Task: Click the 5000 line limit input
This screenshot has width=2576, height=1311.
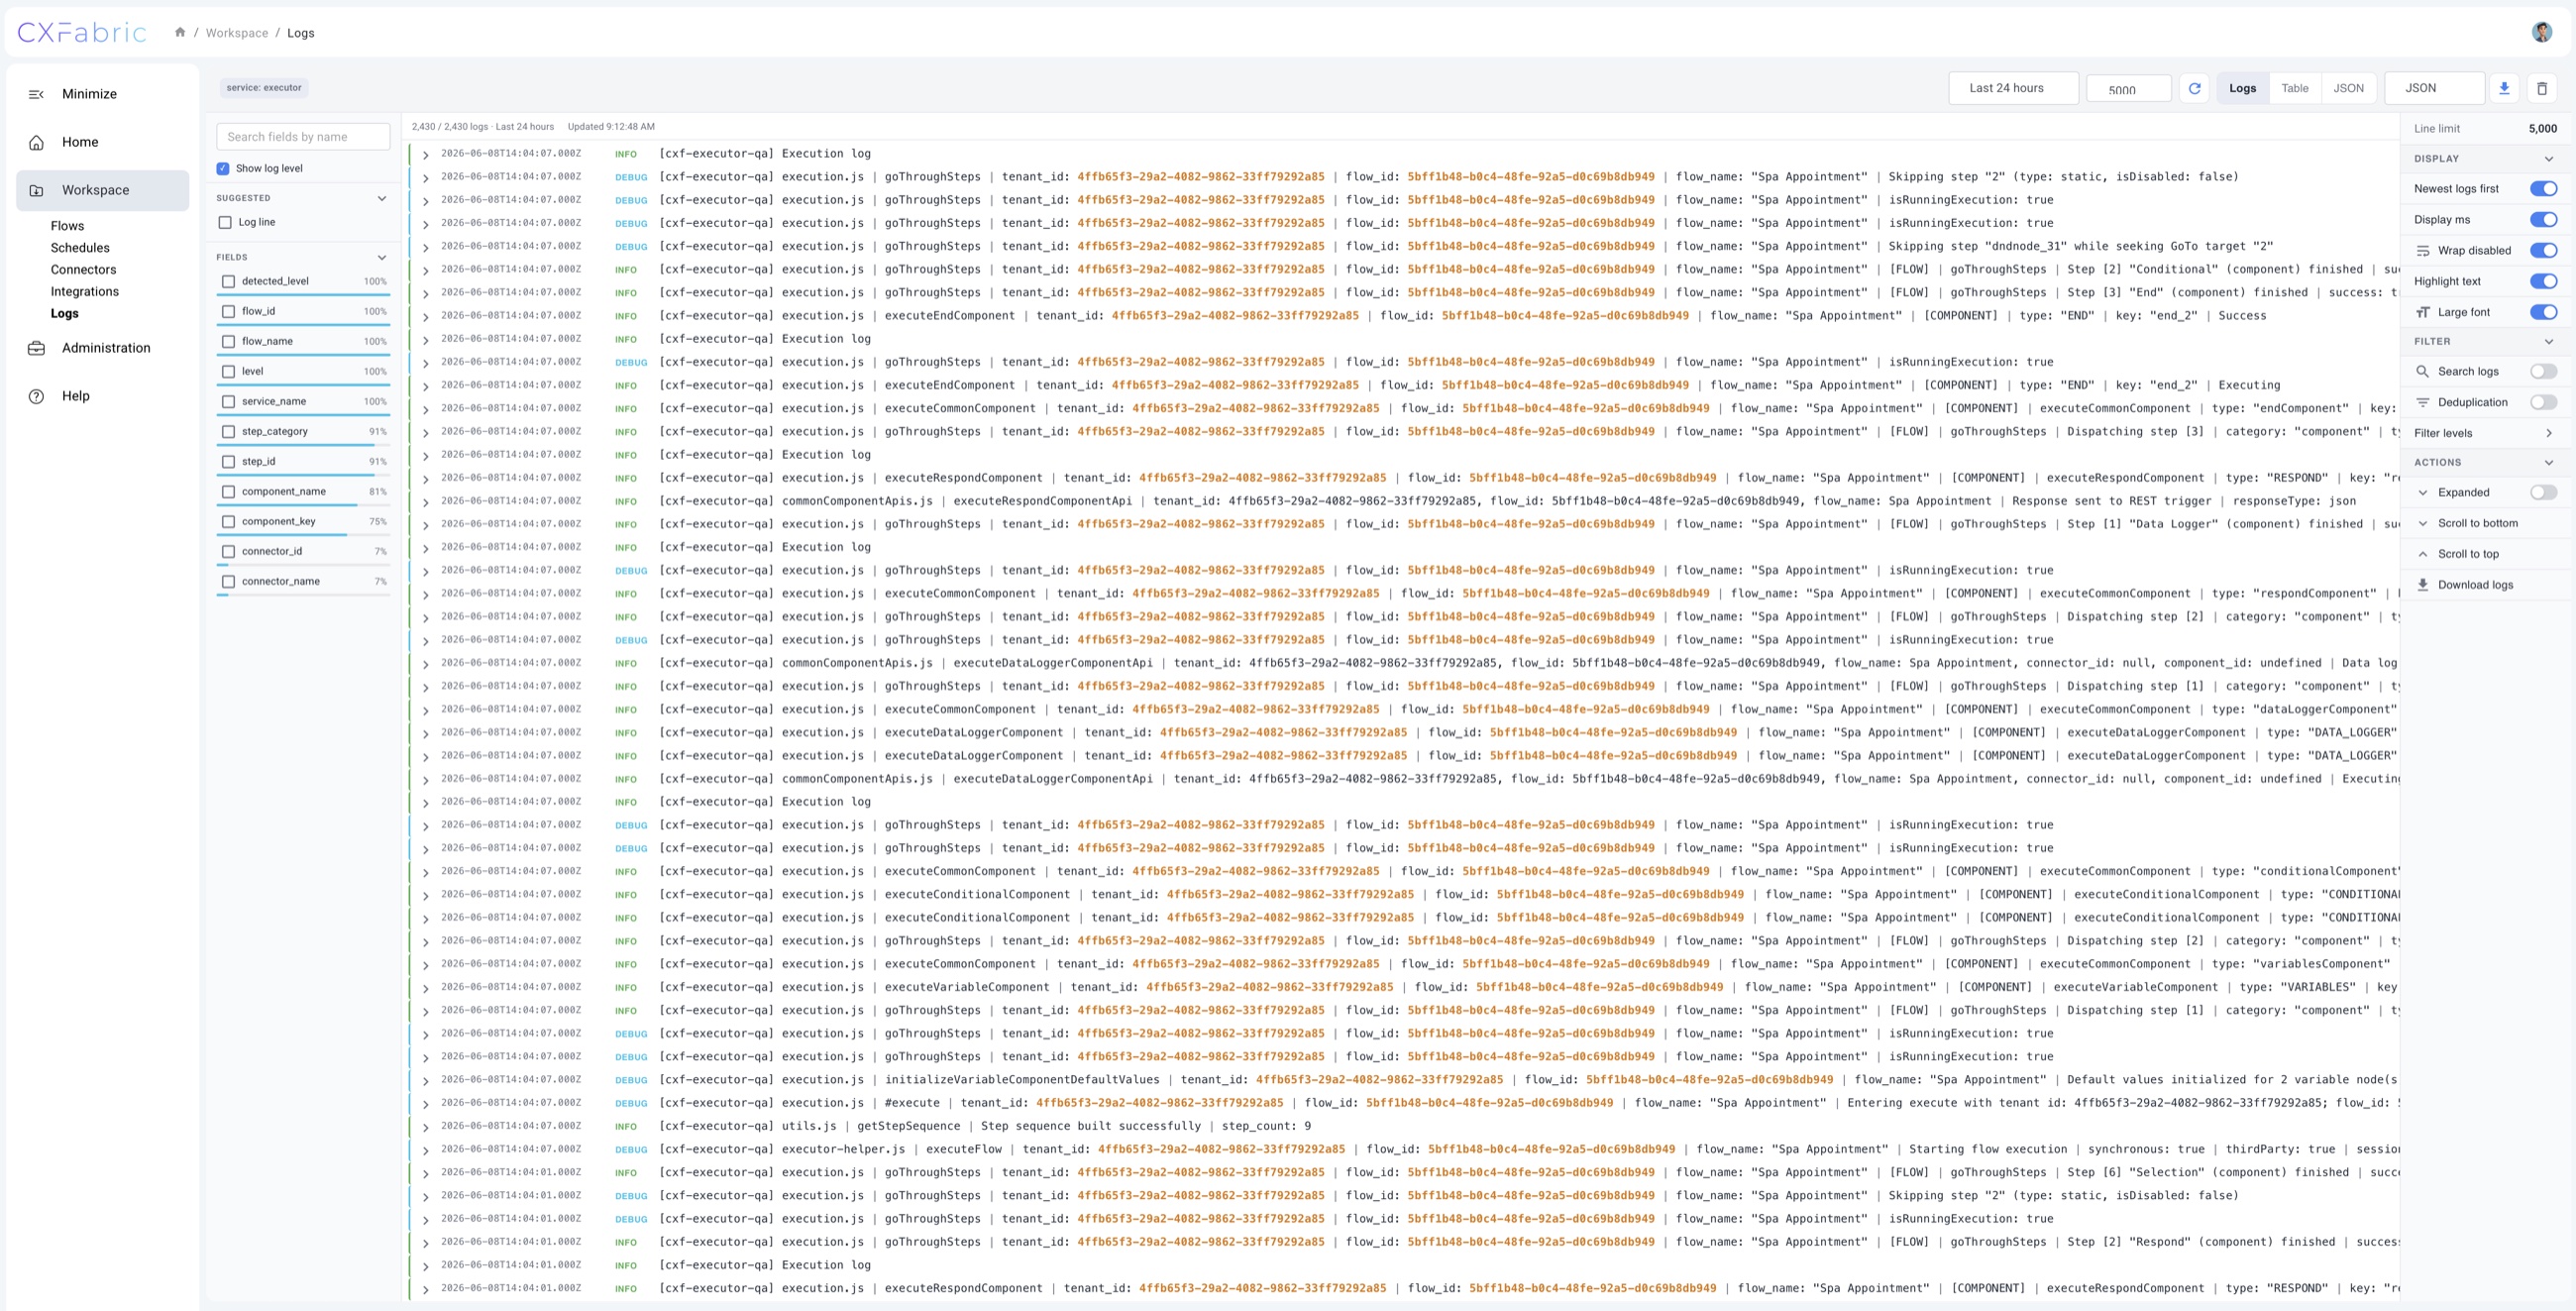Action: 2128,89
